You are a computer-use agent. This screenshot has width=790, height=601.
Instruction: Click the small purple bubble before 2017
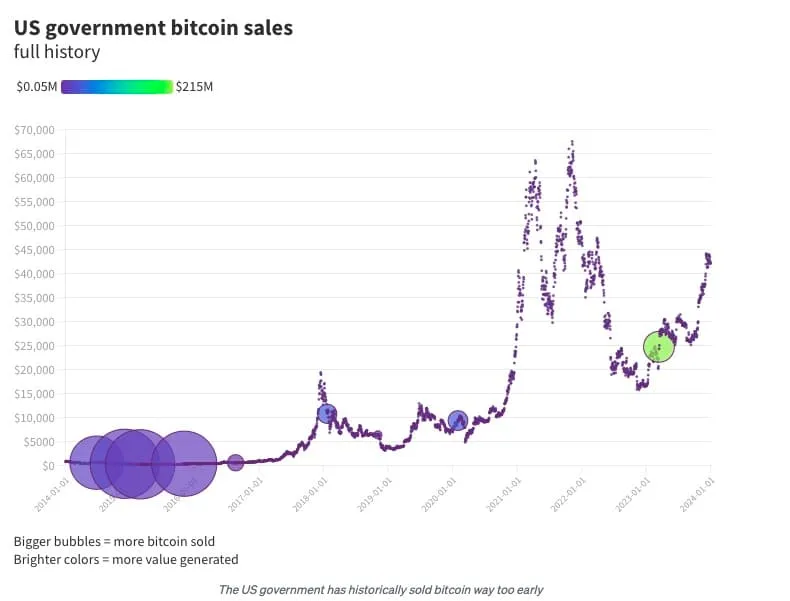(235, 462)
